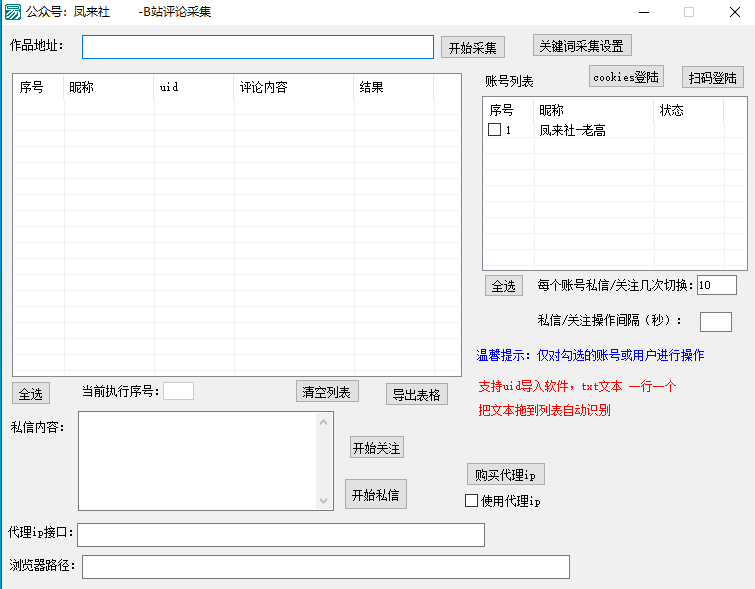Click 全选 under the comment list

[31, 394]
